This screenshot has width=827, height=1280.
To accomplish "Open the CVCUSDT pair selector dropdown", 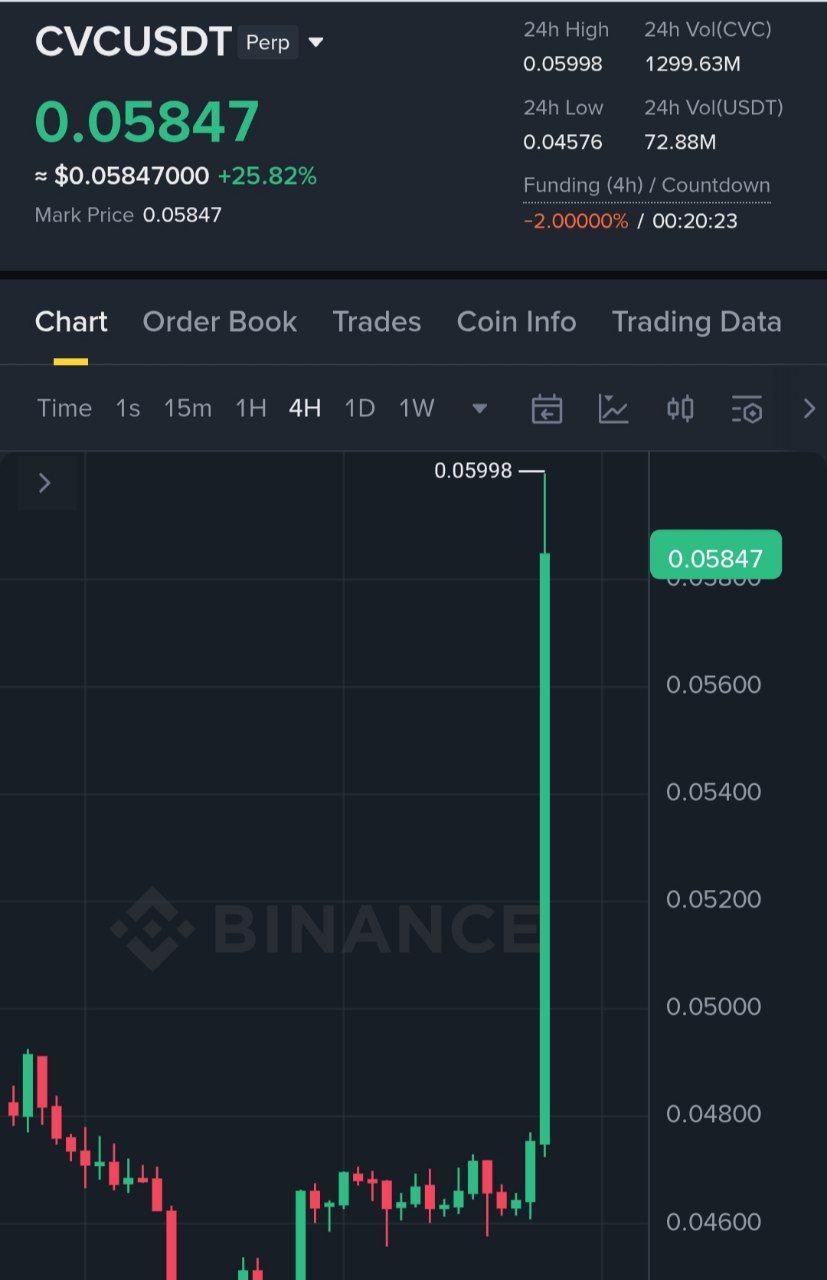I will (x=316, y=43).
